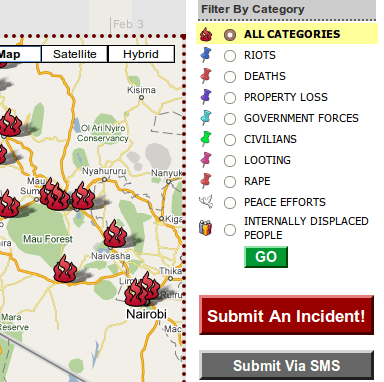
Task: Select the RIOTS radio button
Action: [x=230, y=56]
